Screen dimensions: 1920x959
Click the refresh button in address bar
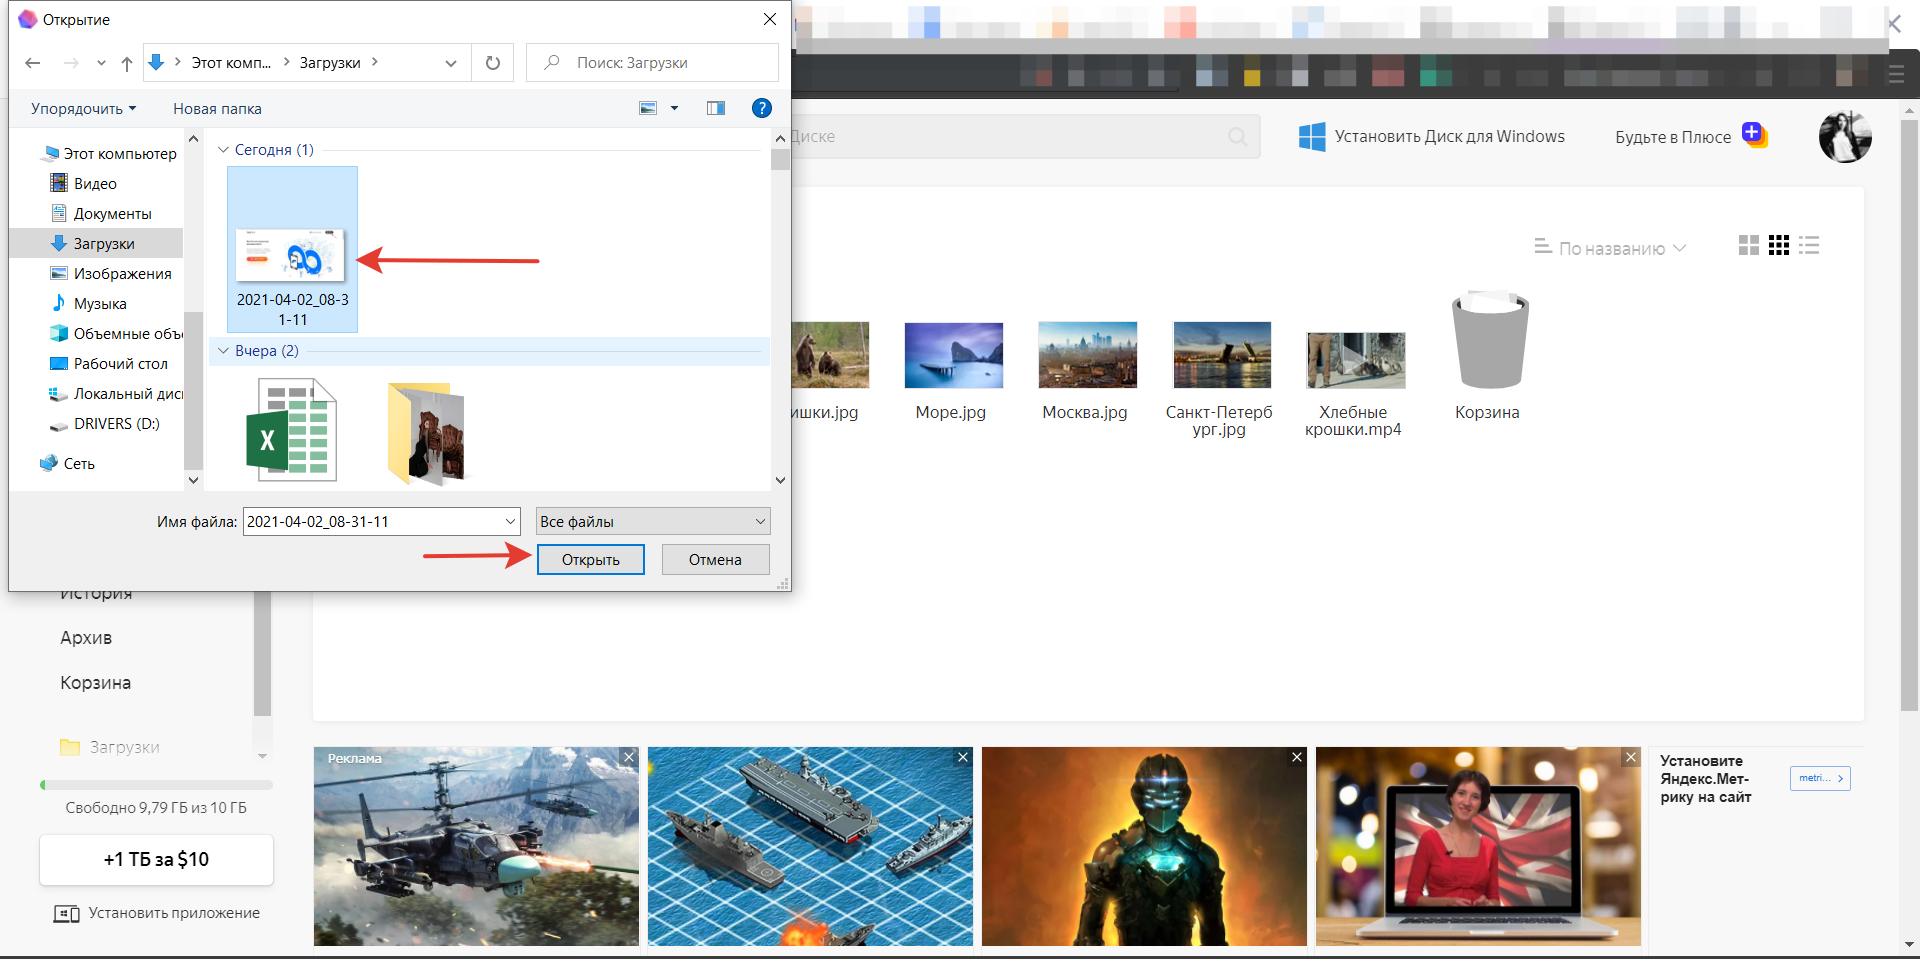(x=492, y=63)
